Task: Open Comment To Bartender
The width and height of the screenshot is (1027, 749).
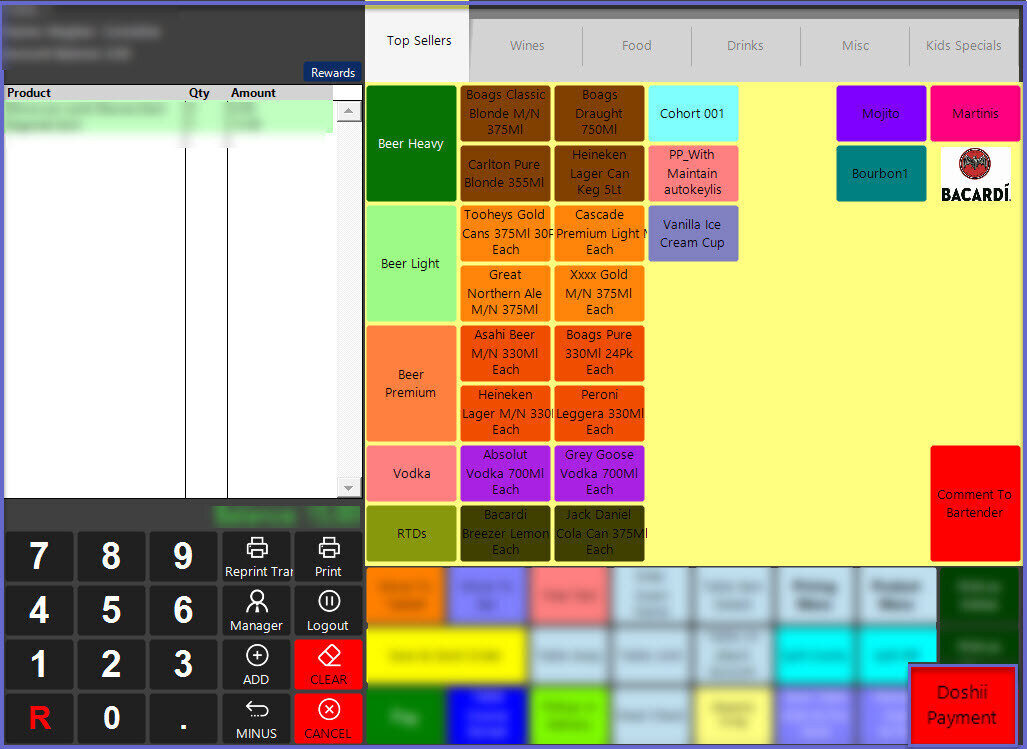Action: tap(975, 503)
